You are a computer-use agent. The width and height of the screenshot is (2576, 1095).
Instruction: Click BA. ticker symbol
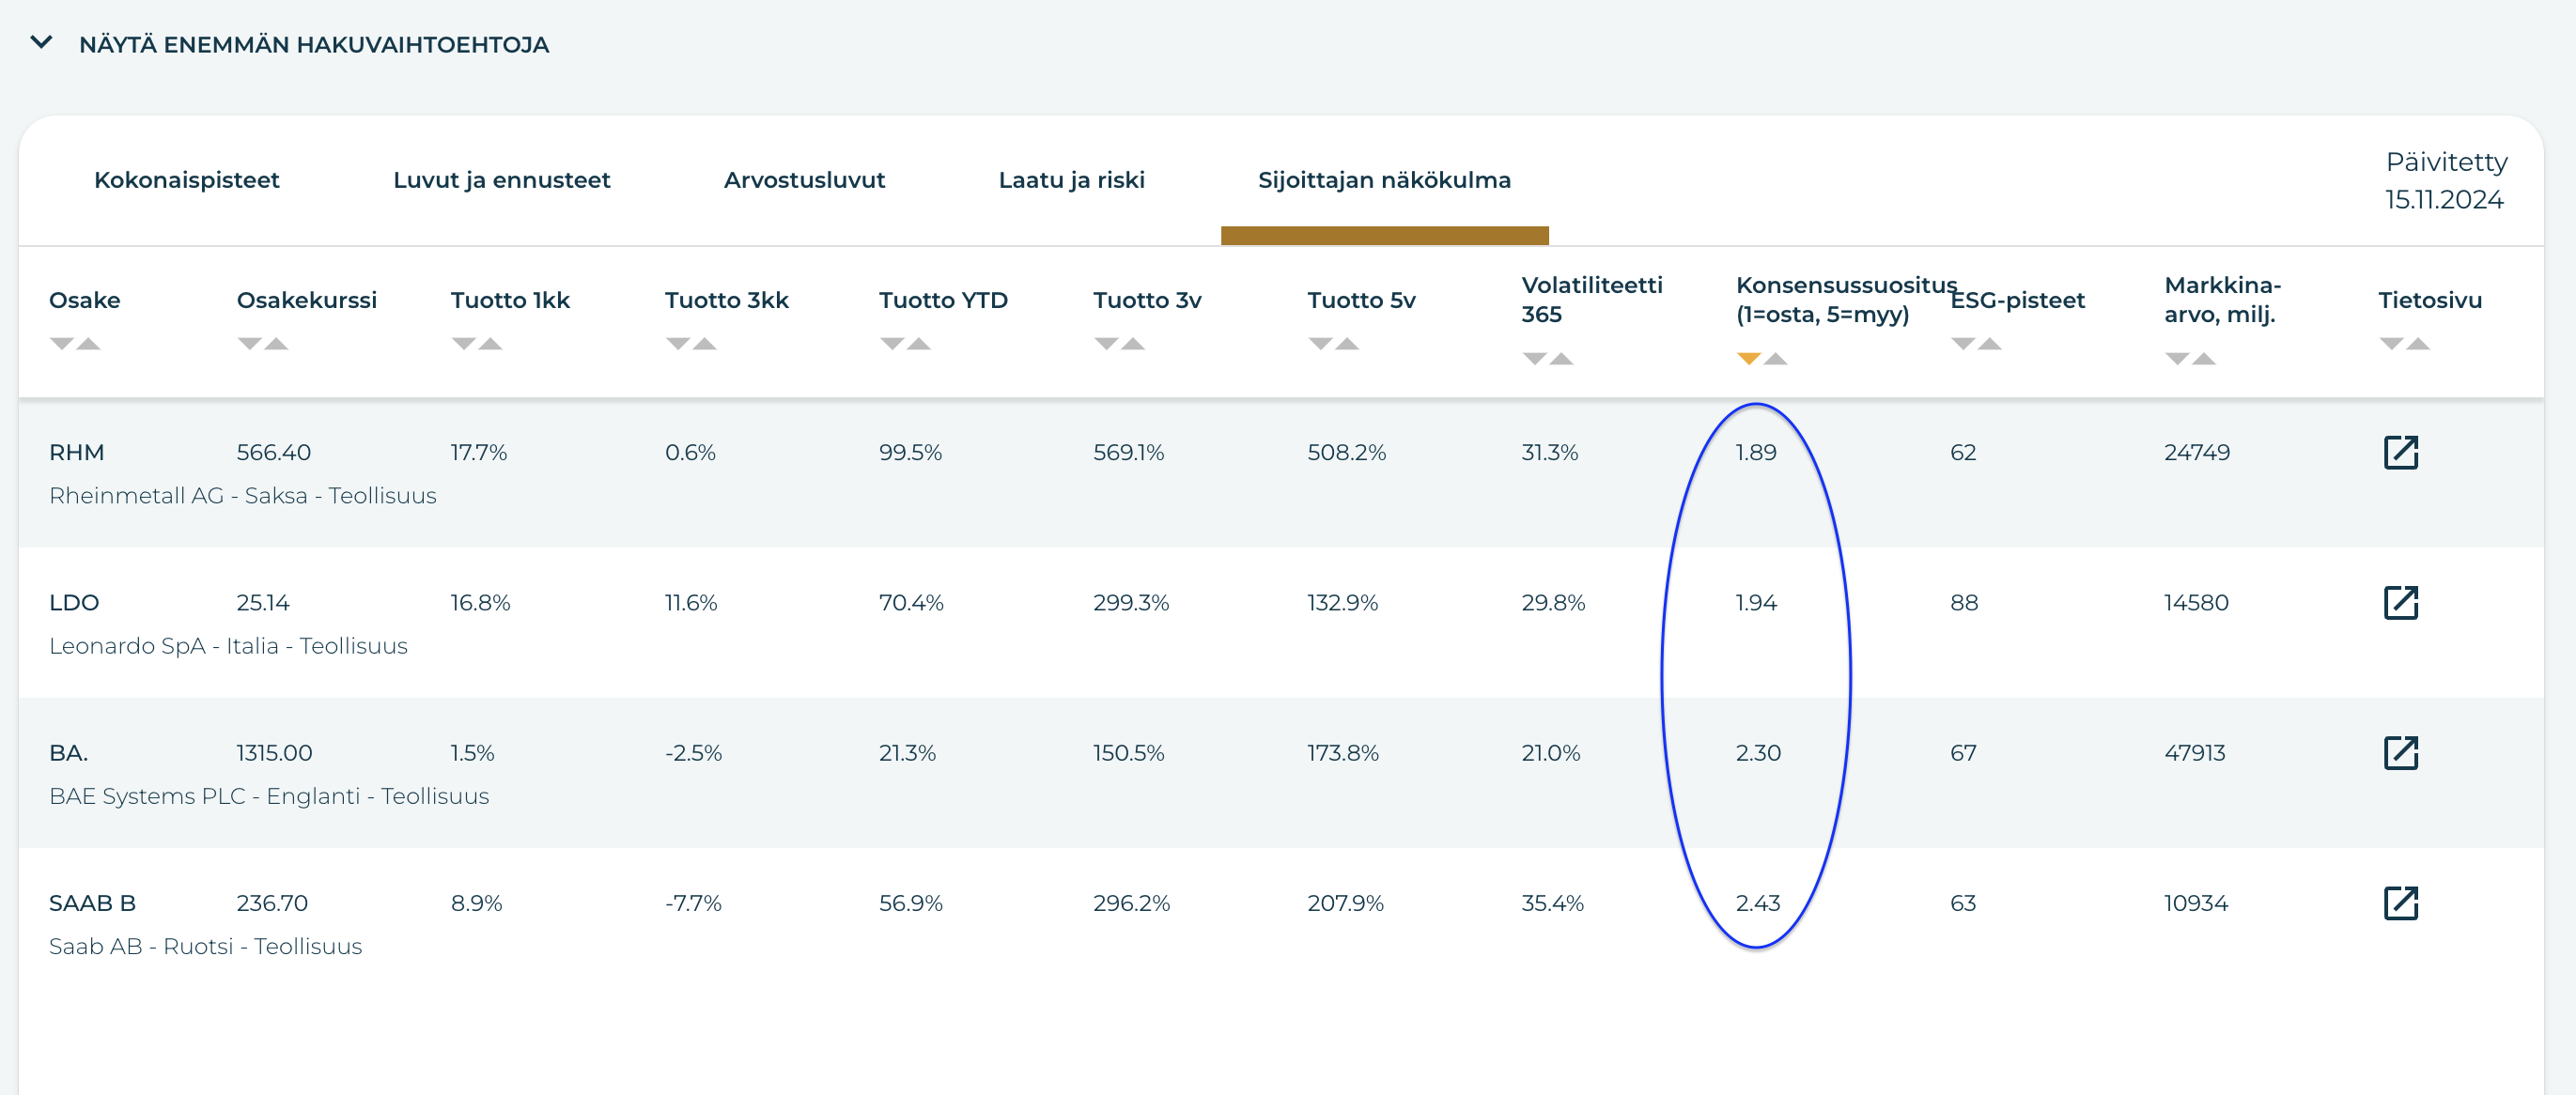pos(68,752)
